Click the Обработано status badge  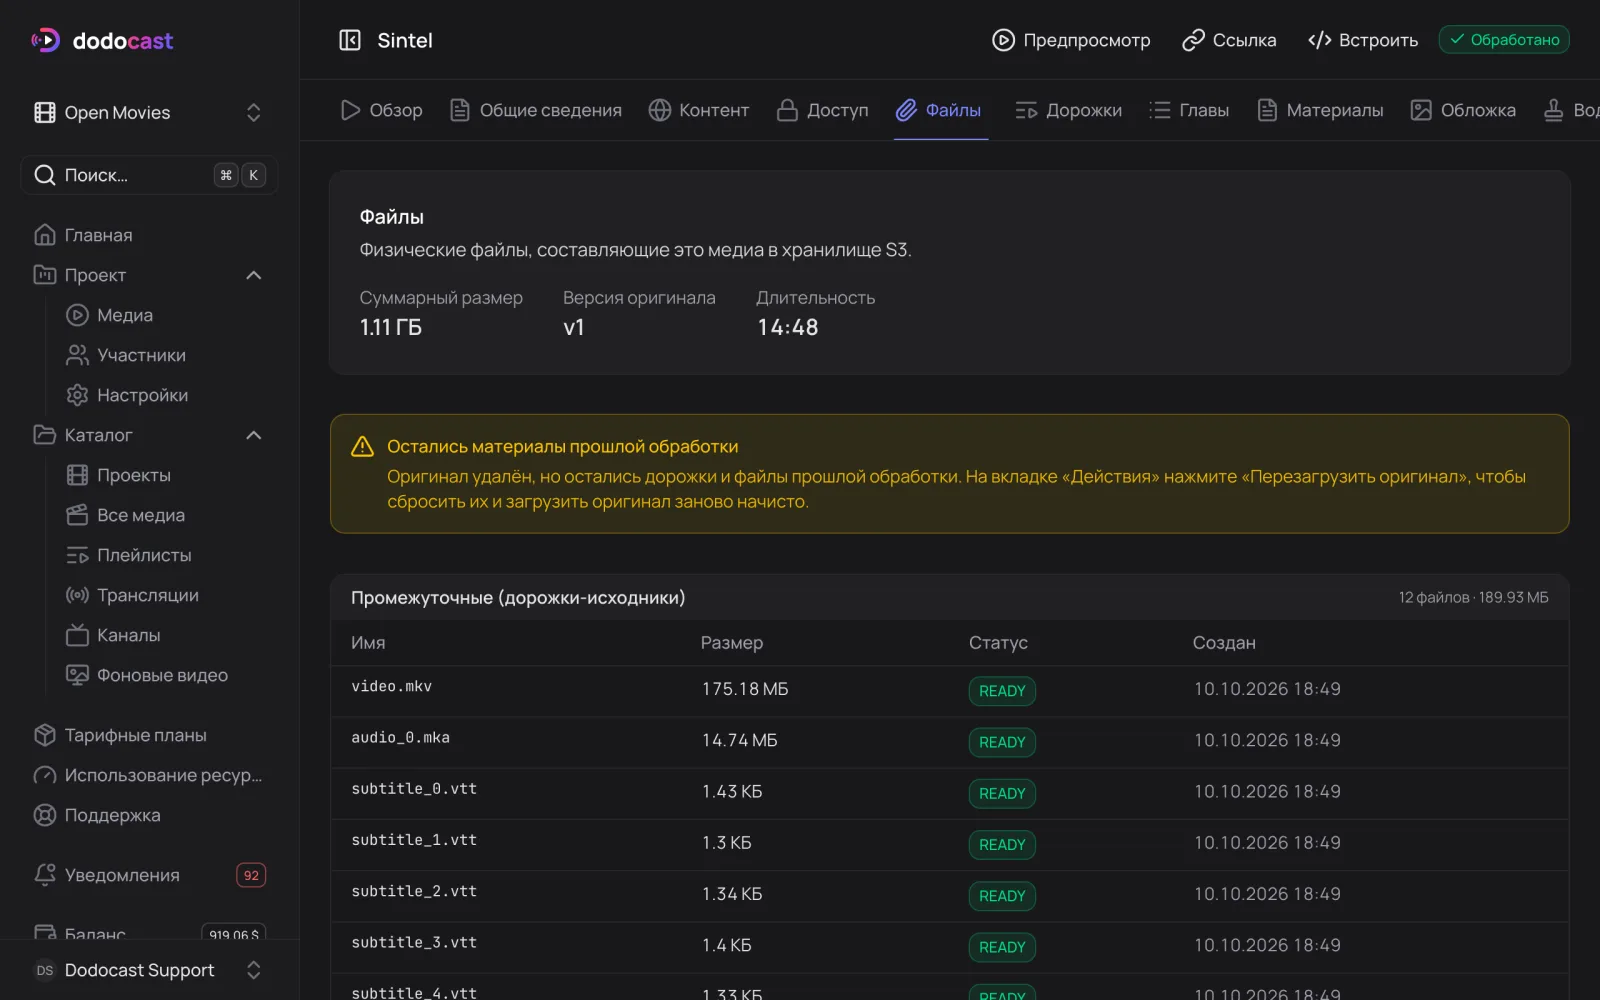point(1504,40)
